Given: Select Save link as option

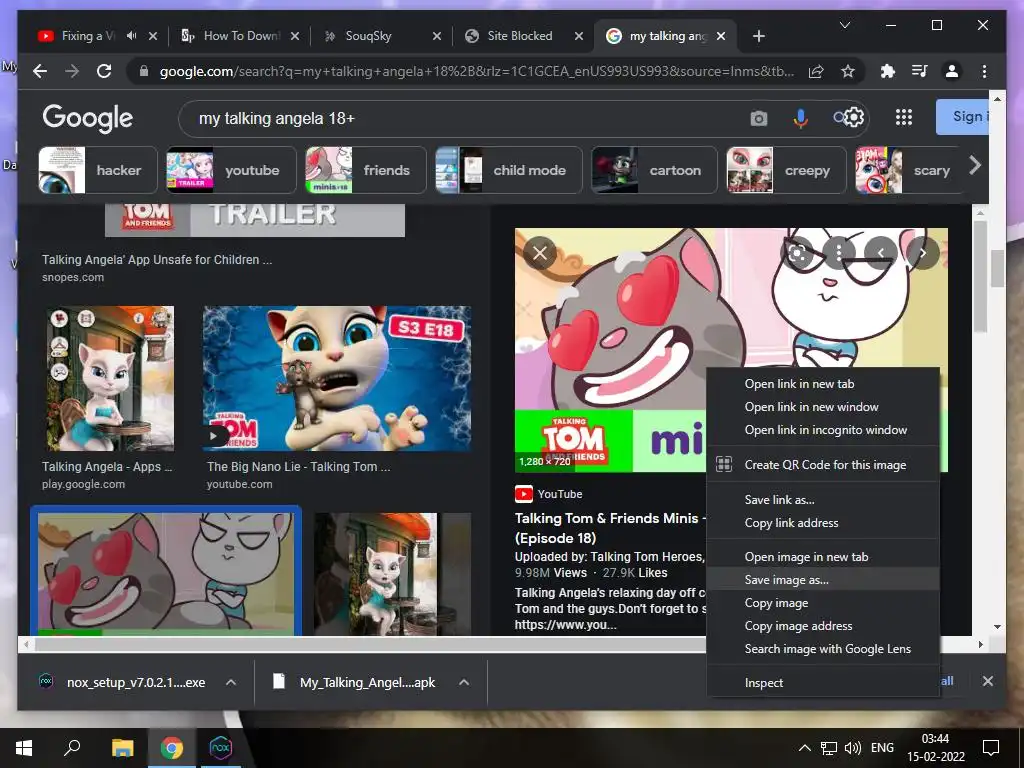Looking at the screenshot, I should pos(823,500).
